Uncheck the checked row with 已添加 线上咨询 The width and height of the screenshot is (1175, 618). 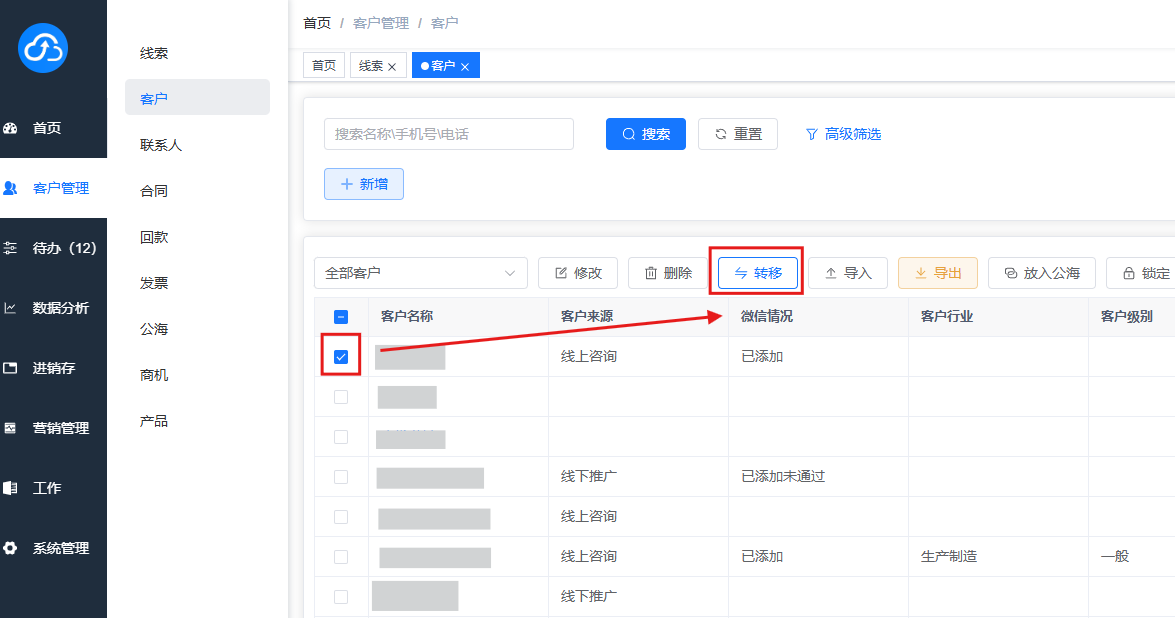tap(341, 357)
